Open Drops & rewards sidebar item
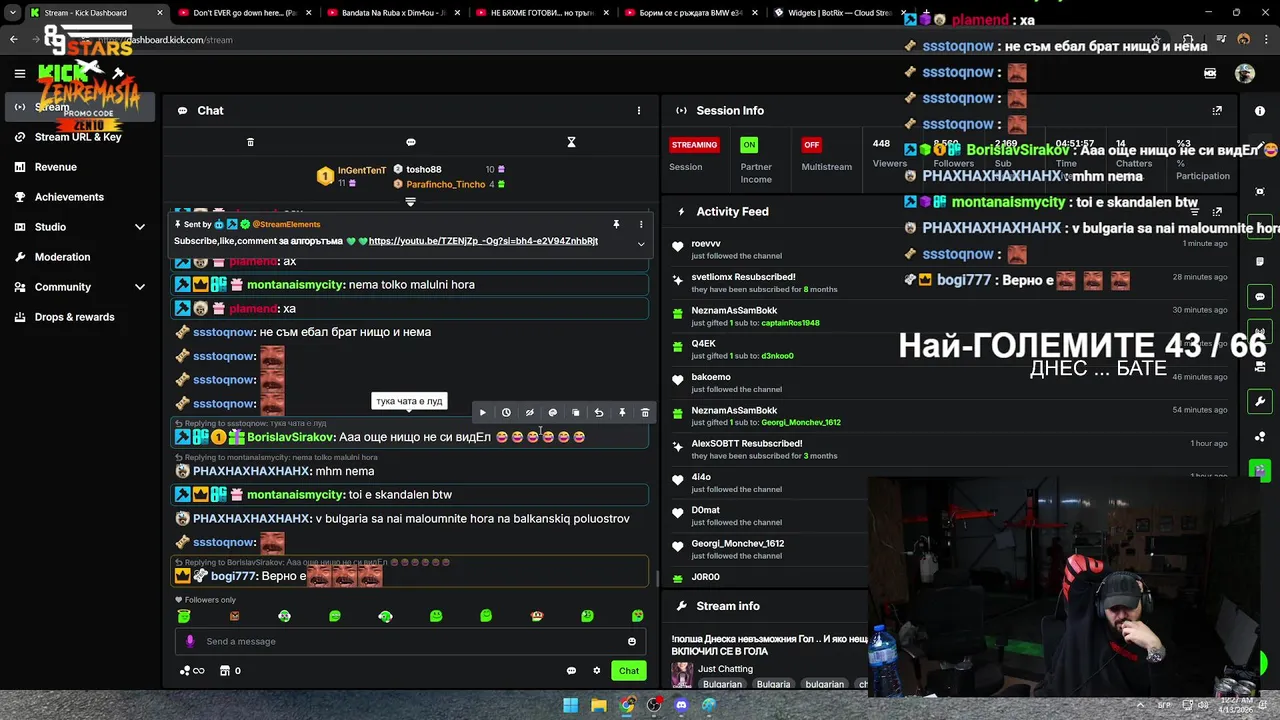This screenshot has width=1280, height=720. click(x=74, y=317)
